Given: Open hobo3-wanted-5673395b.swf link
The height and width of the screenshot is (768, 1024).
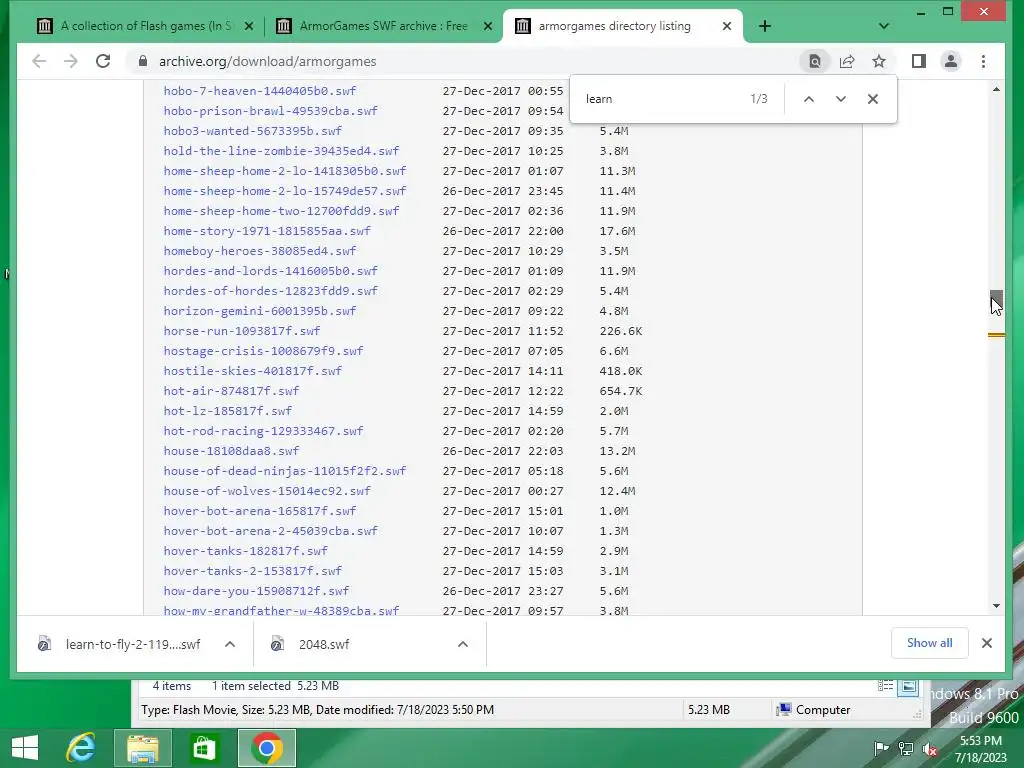Looking at the screenshot, I should pyautogui.click(x=253, y=131).
